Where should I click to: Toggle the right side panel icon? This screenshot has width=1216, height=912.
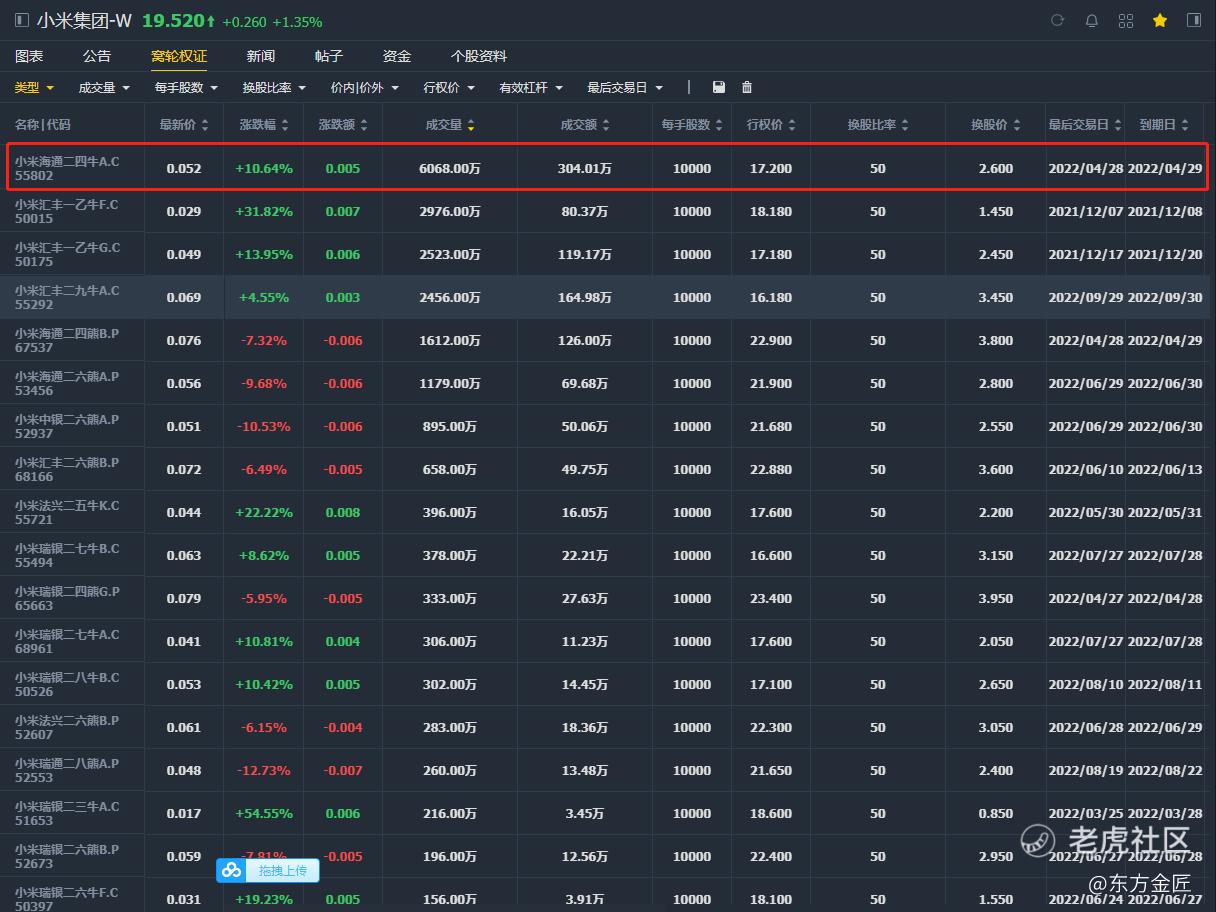click(x=1194, y=21)
